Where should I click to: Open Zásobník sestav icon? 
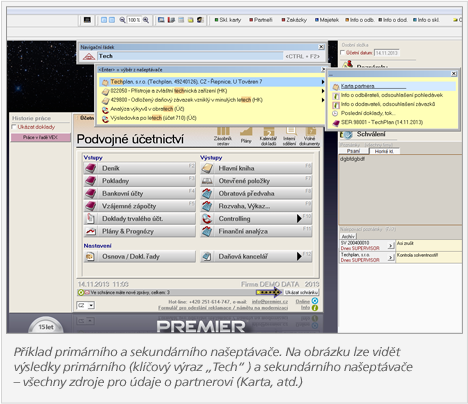click(x=223, y=136)
